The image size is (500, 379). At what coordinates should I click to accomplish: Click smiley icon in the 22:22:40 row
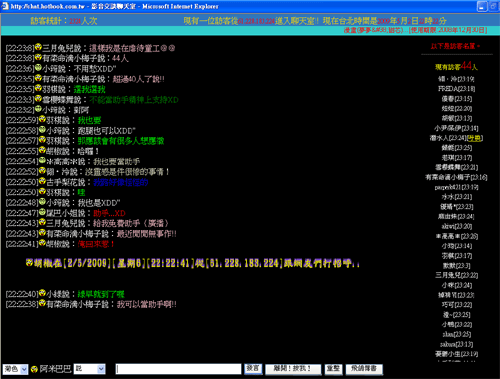click(42, 293)
